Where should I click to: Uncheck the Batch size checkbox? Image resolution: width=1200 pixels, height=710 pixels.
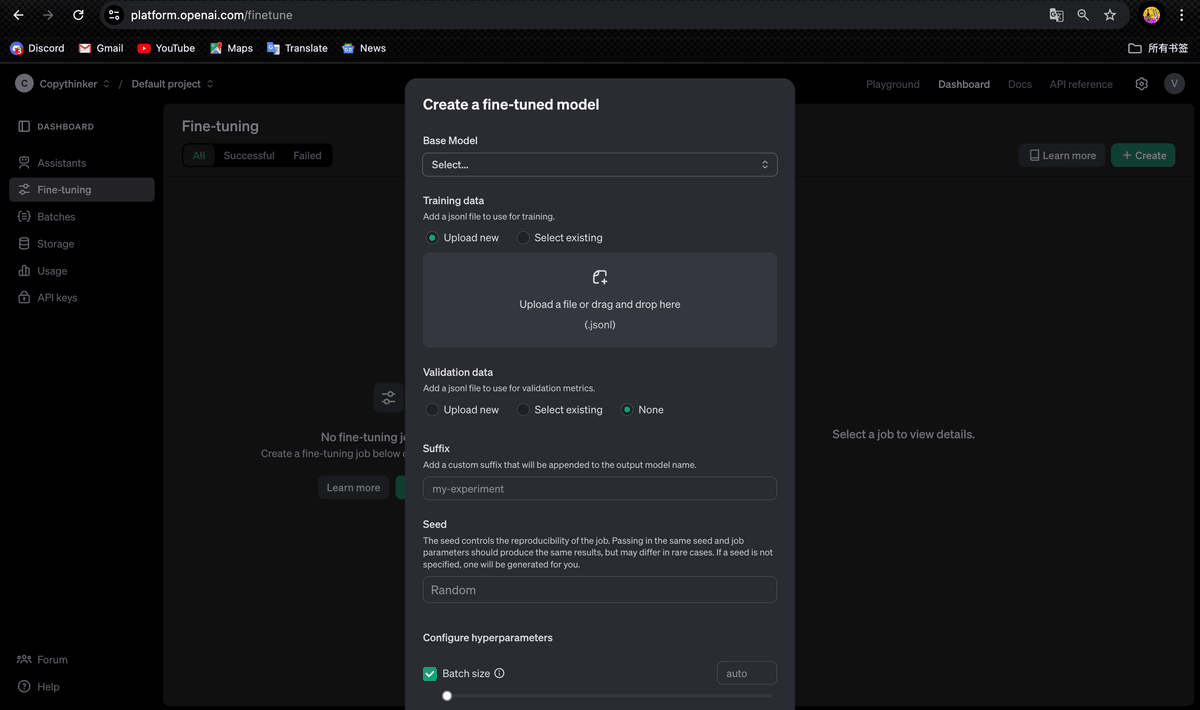pos(430,674)
